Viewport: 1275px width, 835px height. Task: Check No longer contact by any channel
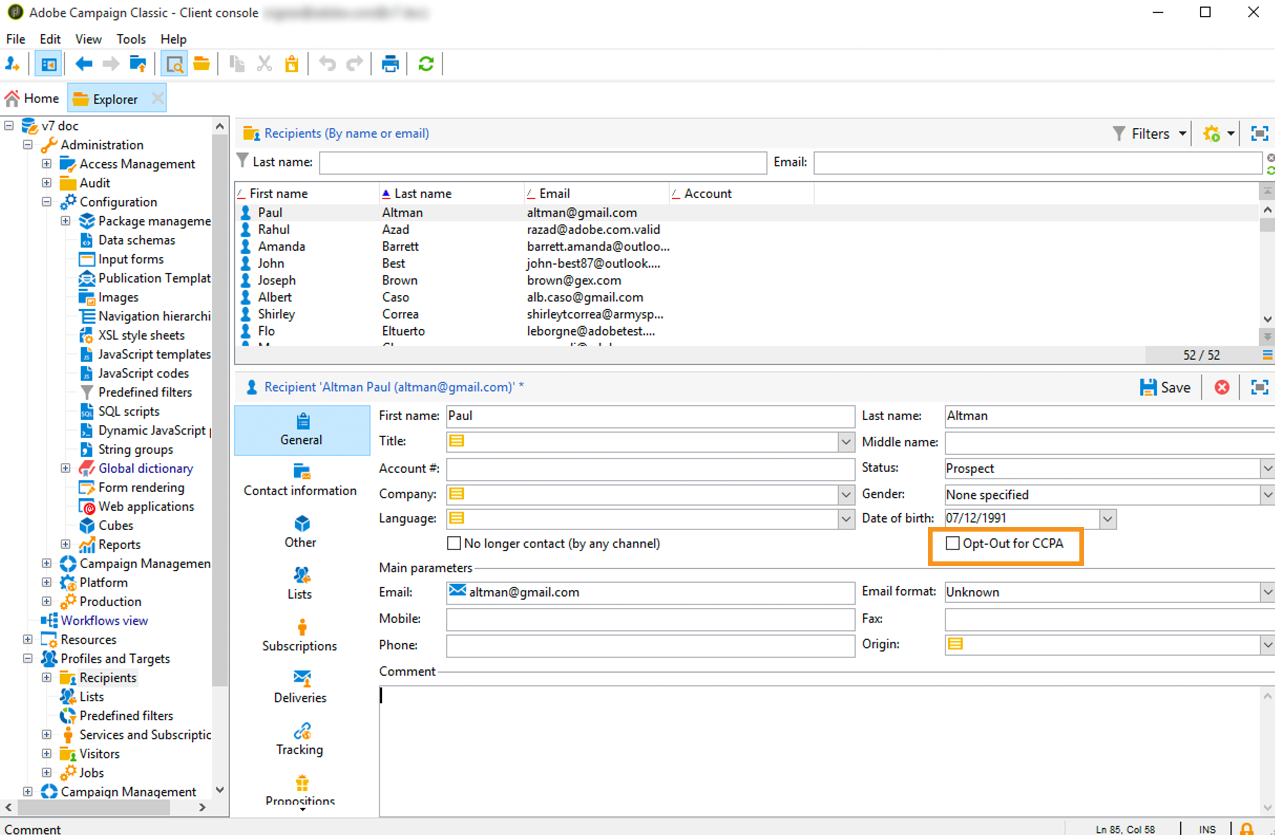[x=454, y=544]
